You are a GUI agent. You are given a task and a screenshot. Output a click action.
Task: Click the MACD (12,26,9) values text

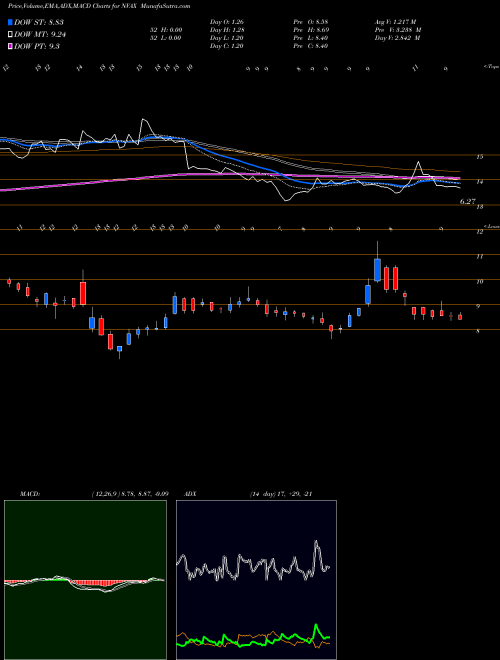coord(130,494)
